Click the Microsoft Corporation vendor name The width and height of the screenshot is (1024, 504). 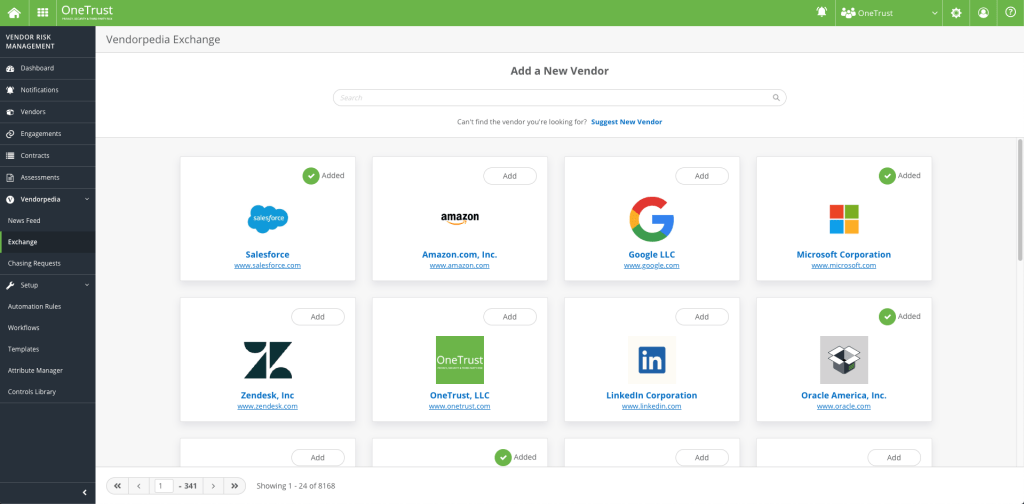844,255
